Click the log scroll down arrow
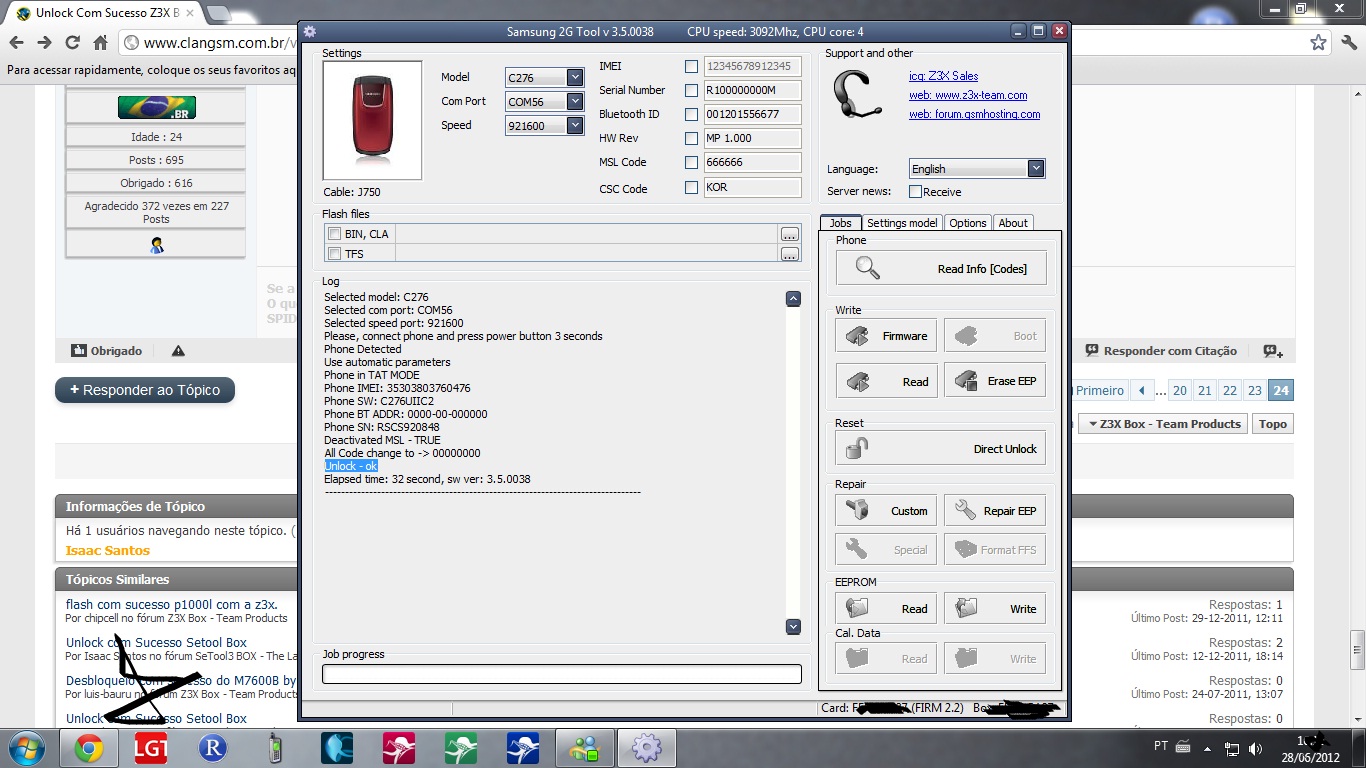1366x768 pixels. tap(793, 627)
